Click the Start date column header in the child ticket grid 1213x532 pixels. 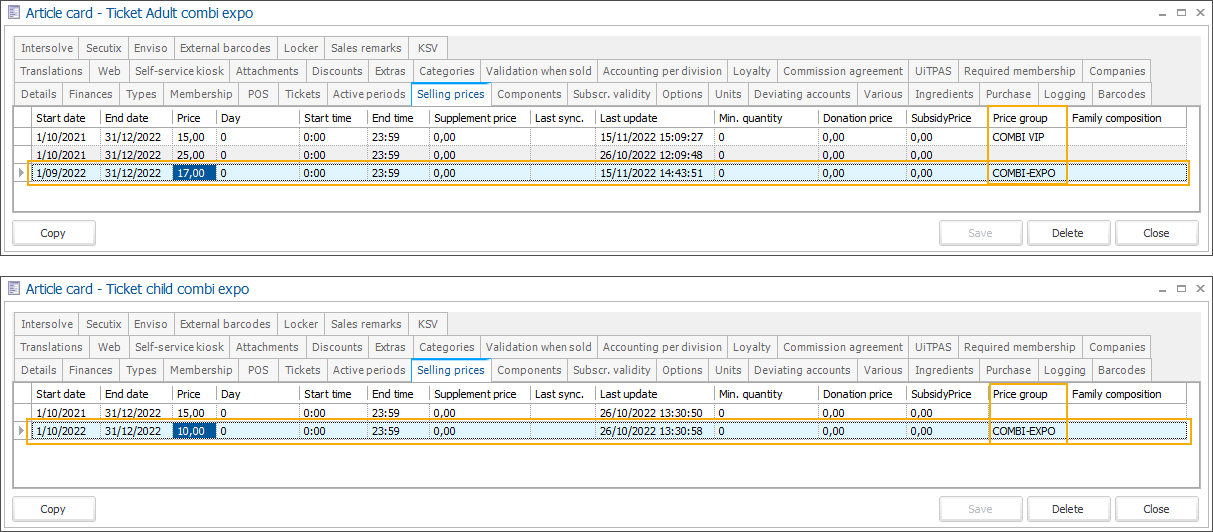(x=62, y=395)
